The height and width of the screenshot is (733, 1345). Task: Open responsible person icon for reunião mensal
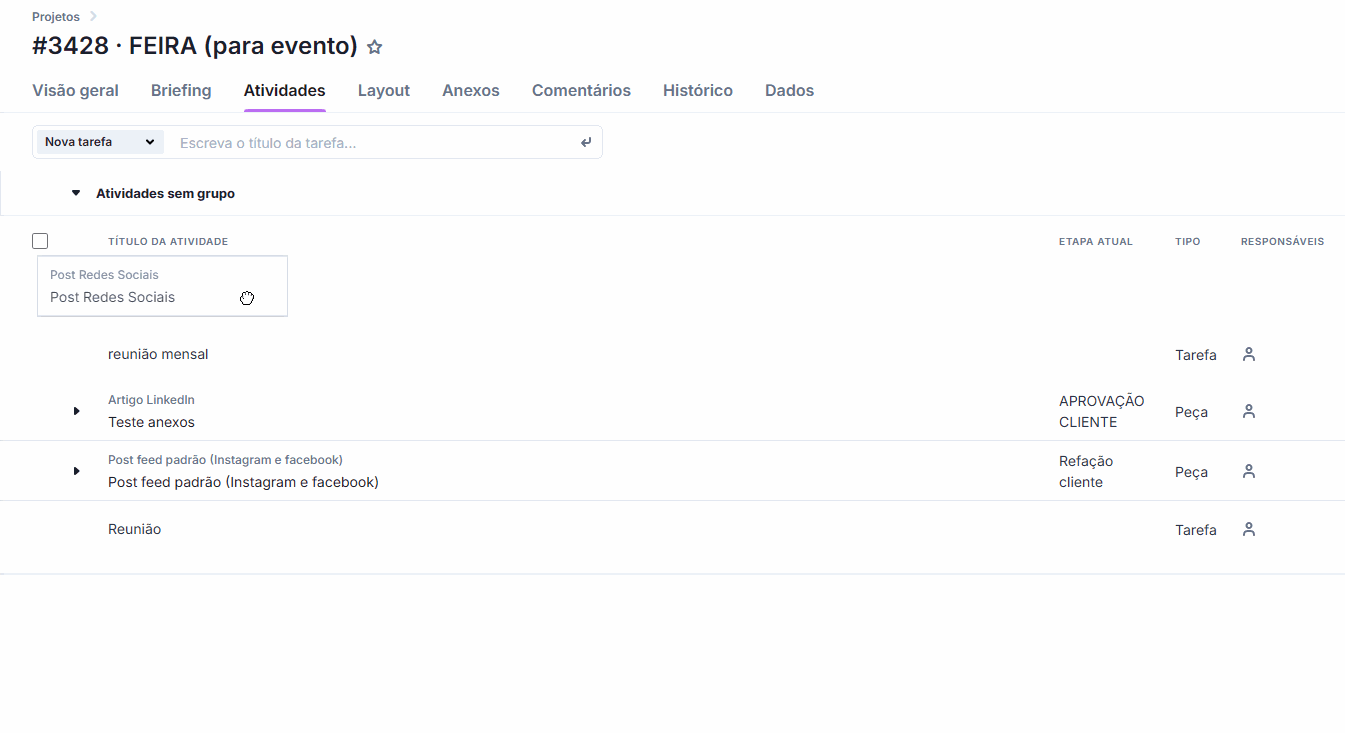pyautogui.click(x=1248, y=354)
